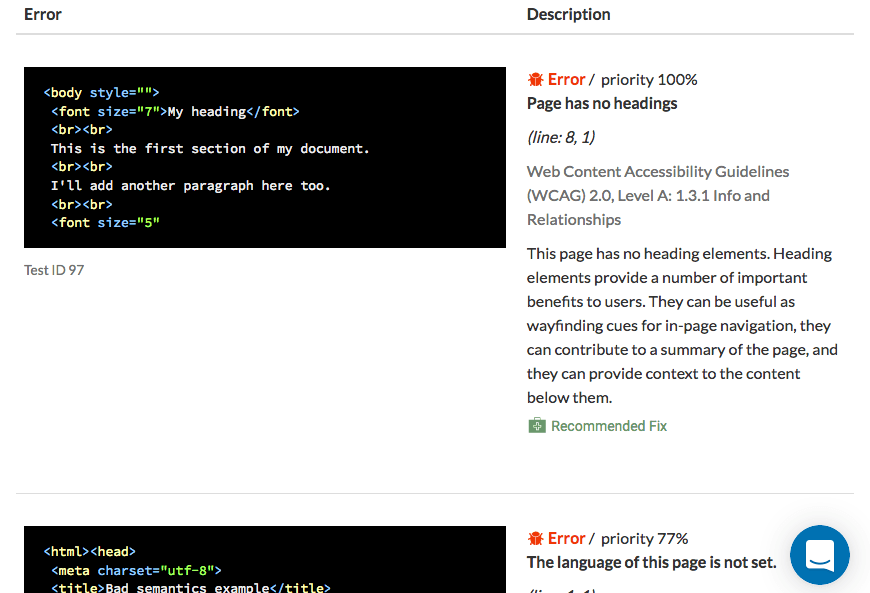Viewport: 870px width, 593px height.
Task: Click the "priority 77%" text
Action: coord(645,538)
